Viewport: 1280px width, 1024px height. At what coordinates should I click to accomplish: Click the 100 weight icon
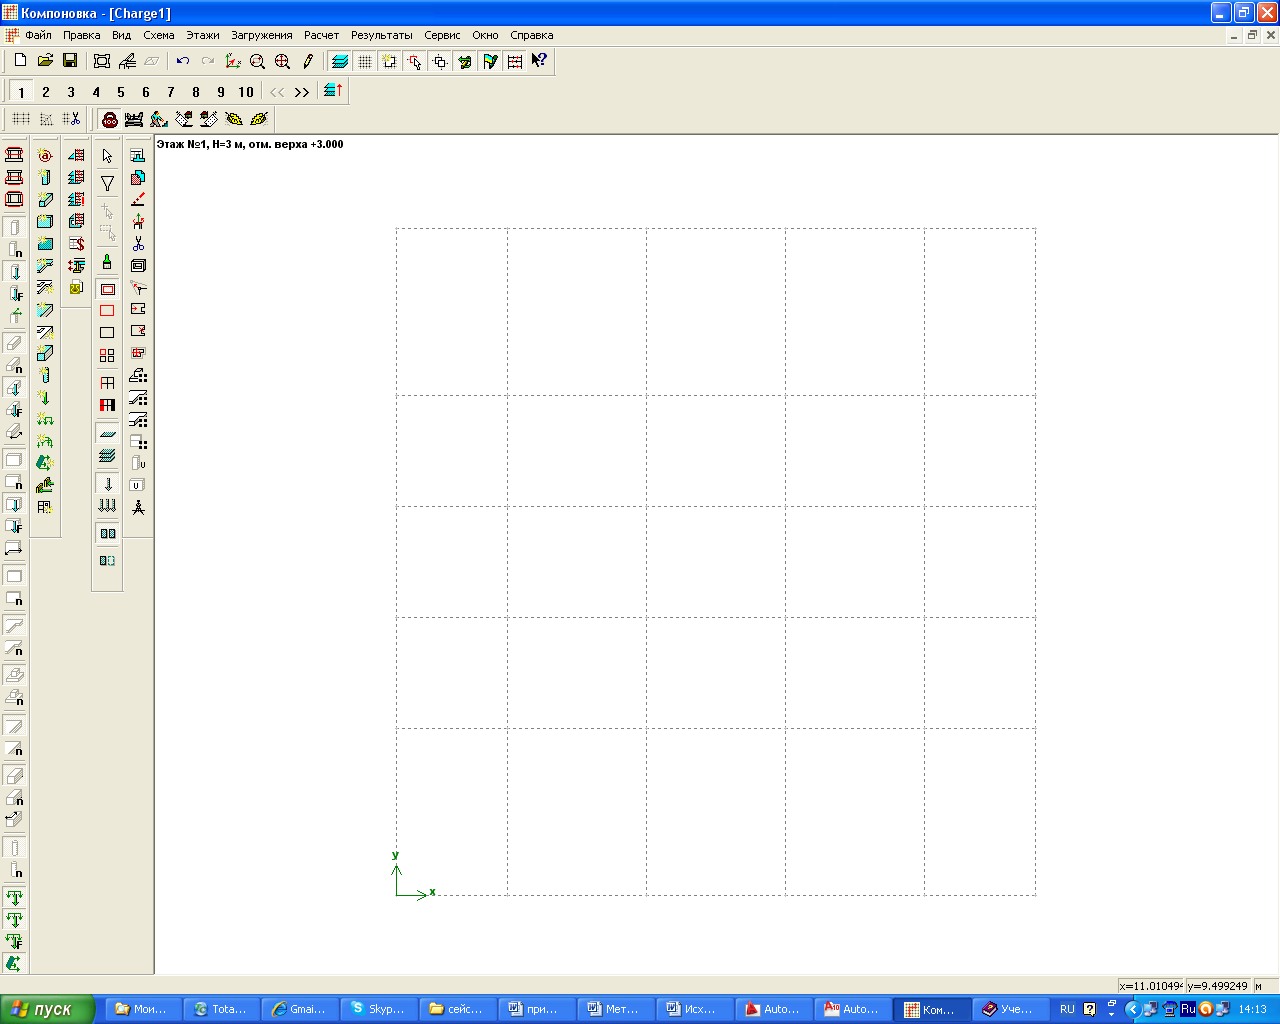pos(110,119)
